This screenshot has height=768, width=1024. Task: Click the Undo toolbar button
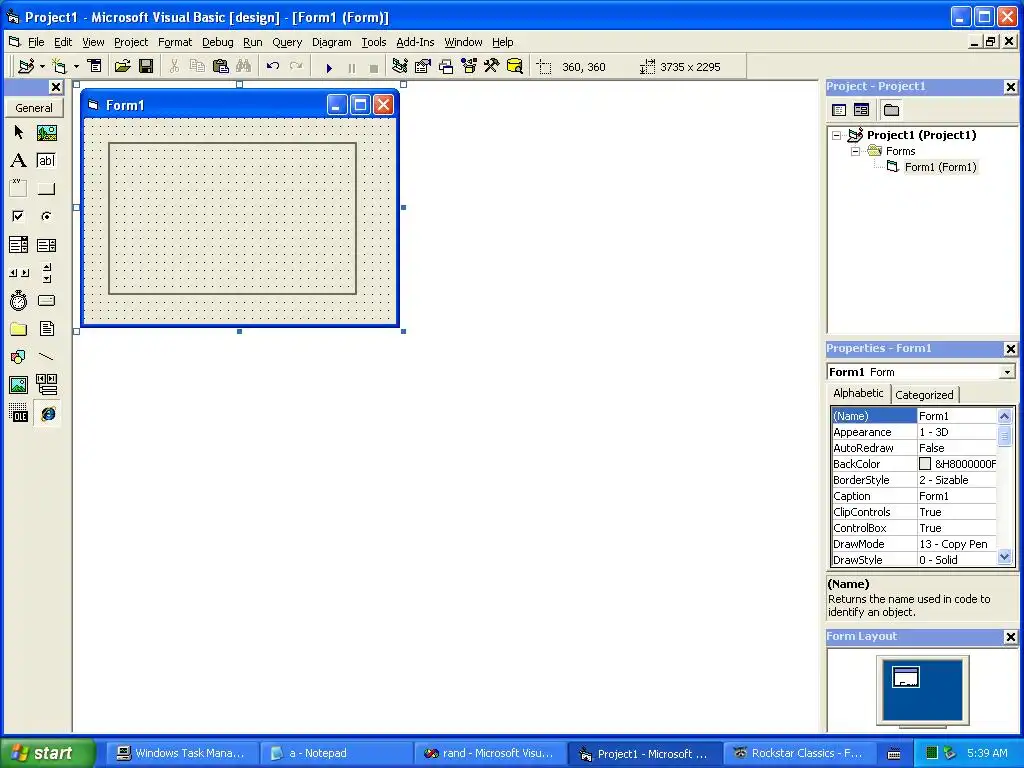pyautogui.click(x=273, y=66)
